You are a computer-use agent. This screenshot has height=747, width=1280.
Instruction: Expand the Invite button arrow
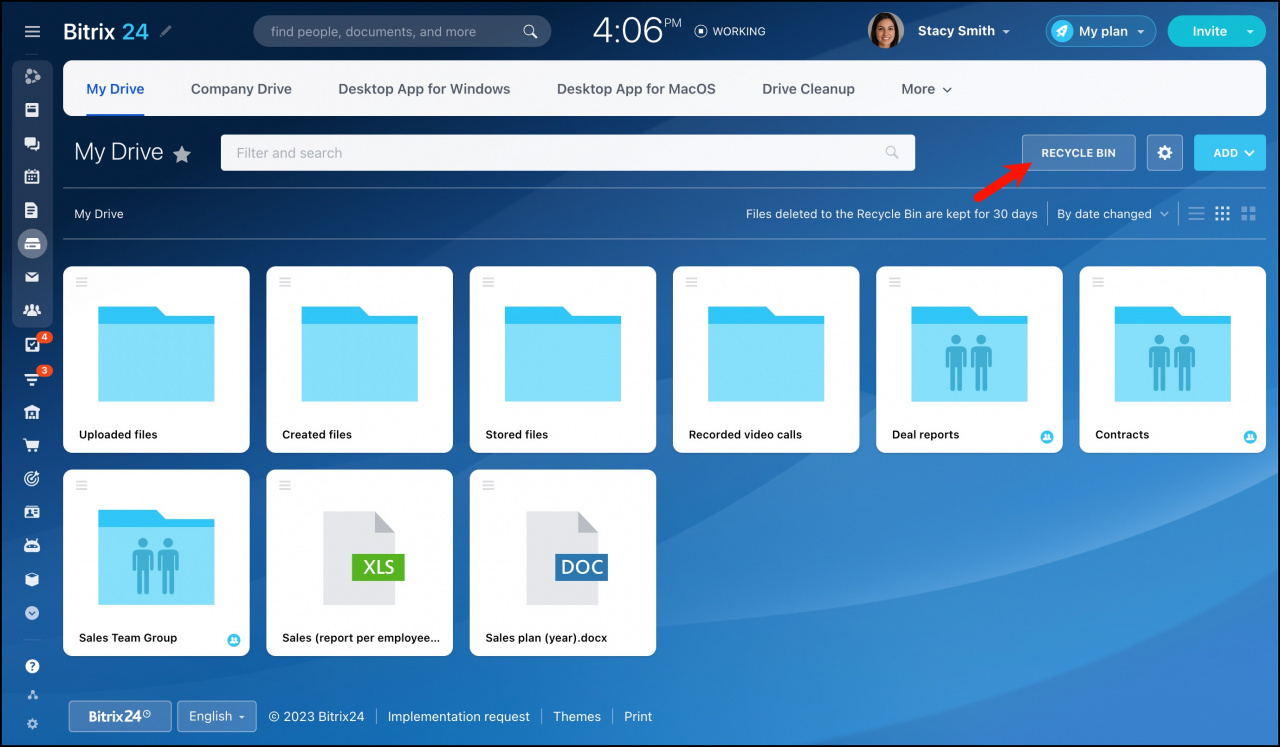pos(1250,31)
